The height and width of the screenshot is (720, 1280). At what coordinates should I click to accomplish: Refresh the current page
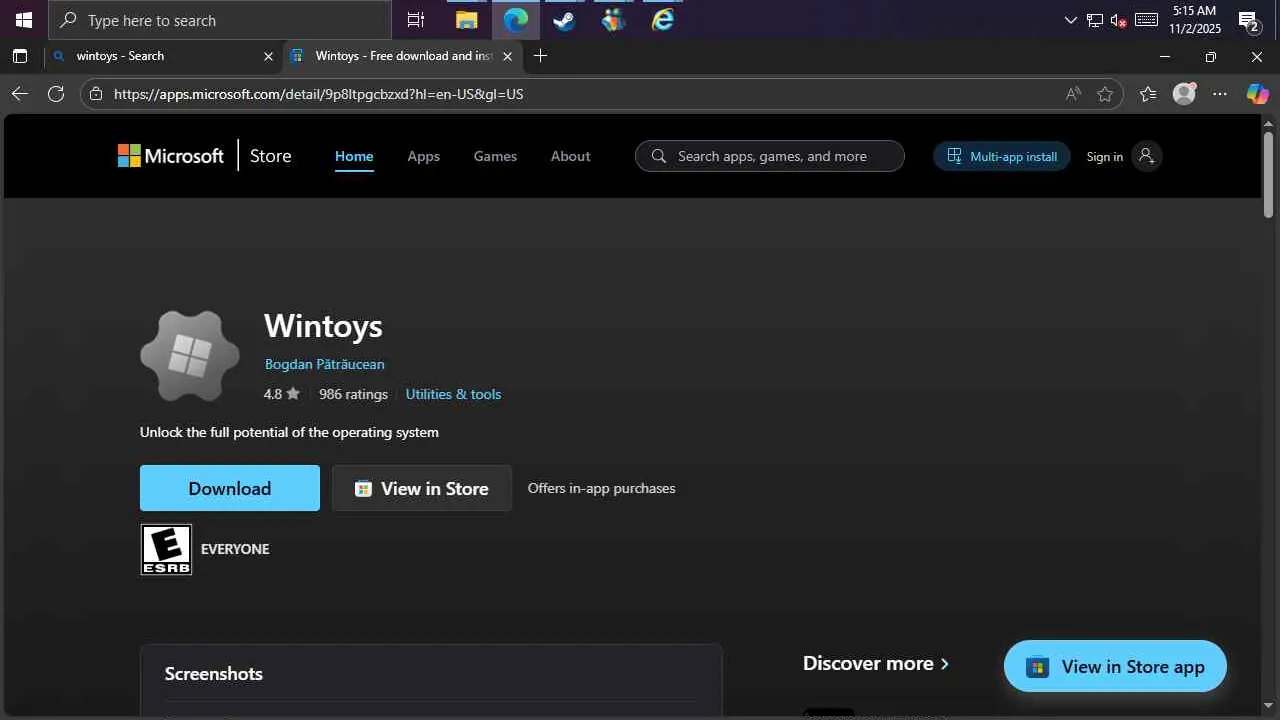(x=56, y=94)
